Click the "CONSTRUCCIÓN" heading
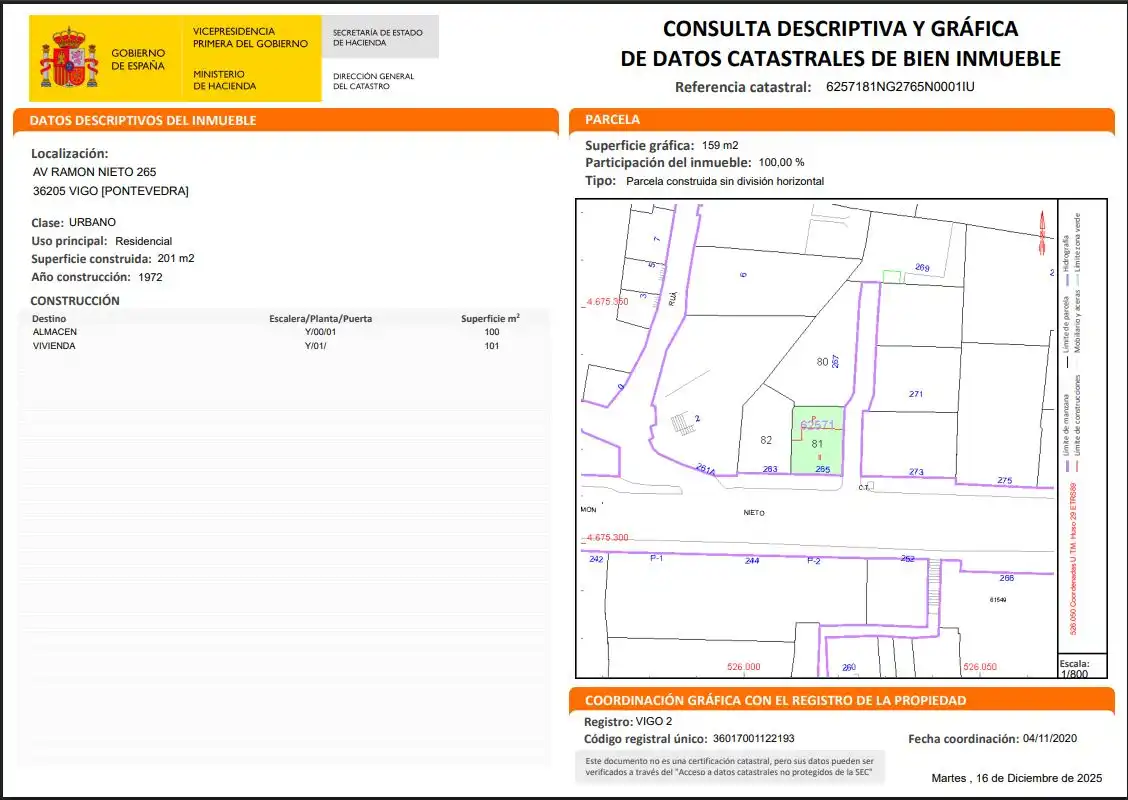1128x800 pixels. coord(75,301)
